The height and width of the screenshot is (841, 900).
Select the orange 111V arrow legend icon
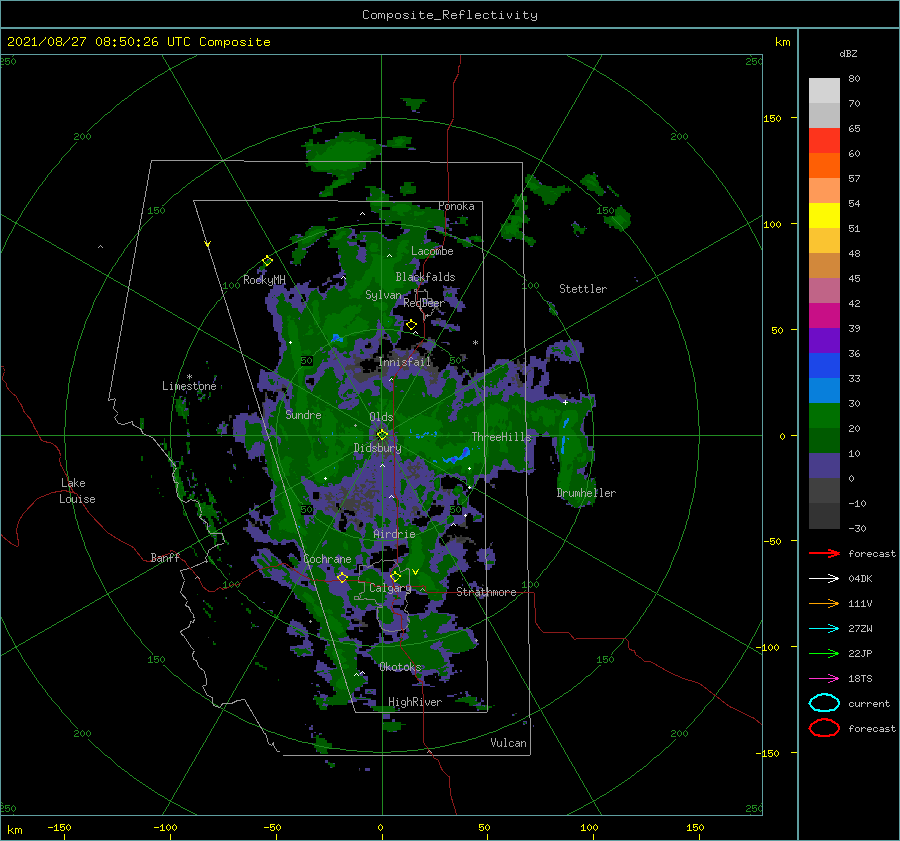[824, 603]
